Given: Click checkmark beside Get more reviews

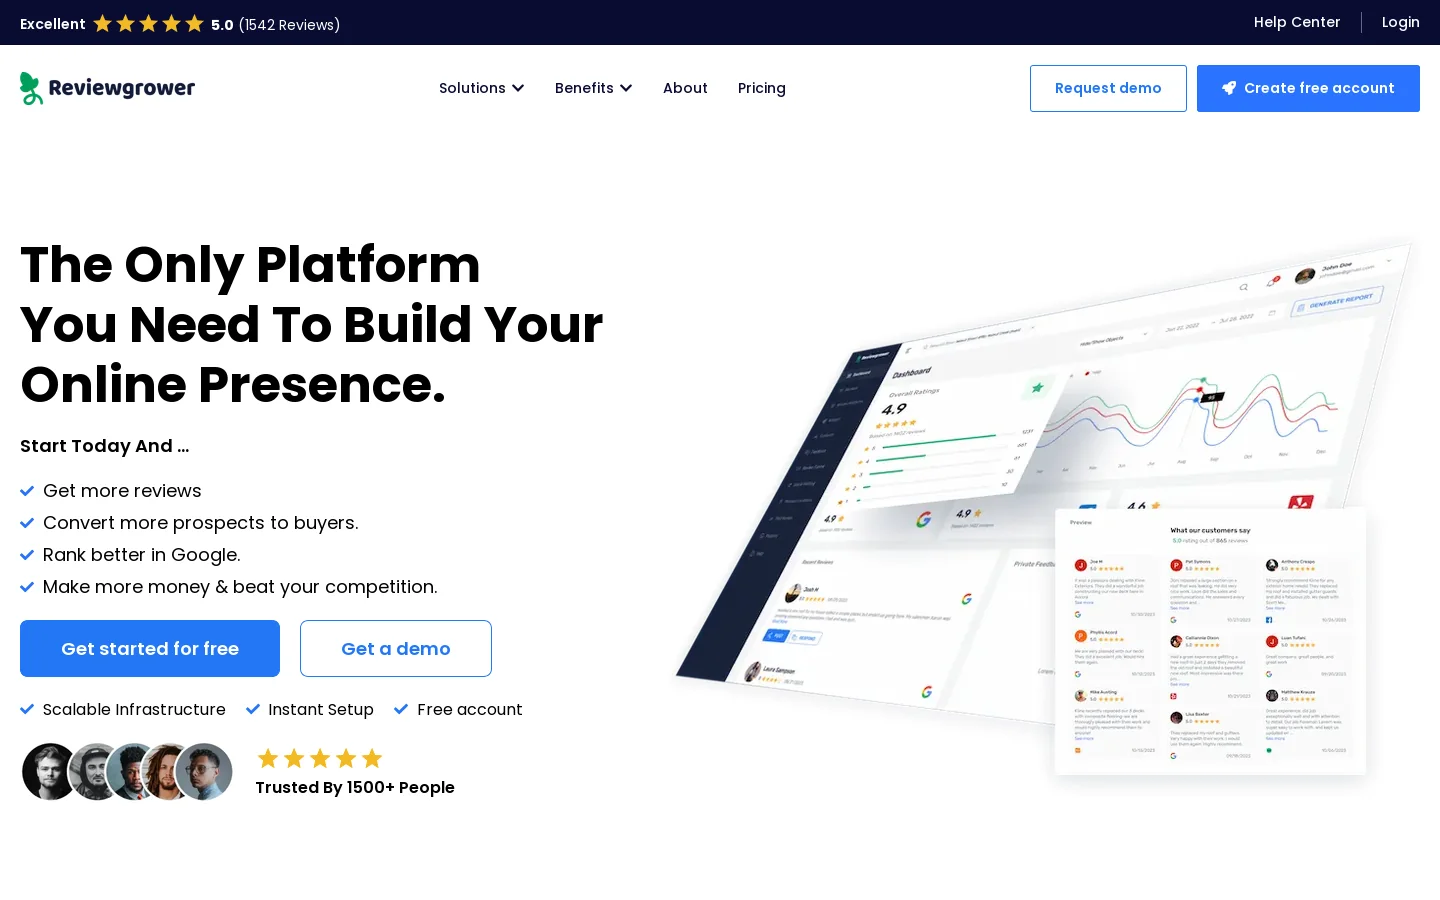Looking at the screenshot, I should [x=27, y=491].
